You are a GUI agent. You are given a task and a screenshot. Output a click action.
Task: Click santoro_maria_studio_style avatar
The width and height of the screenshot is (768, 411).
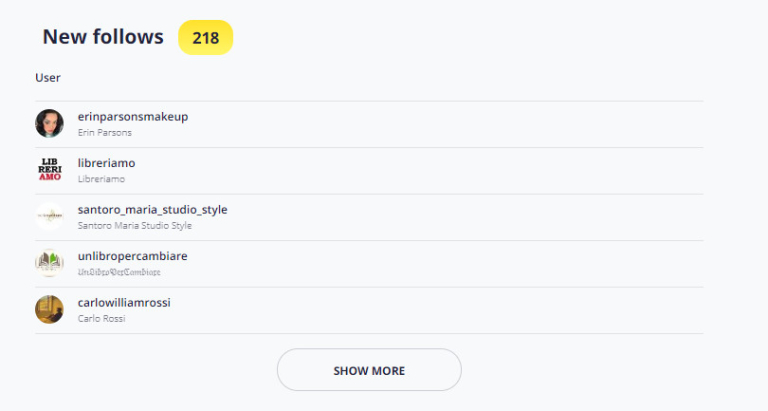coord(49,217)
